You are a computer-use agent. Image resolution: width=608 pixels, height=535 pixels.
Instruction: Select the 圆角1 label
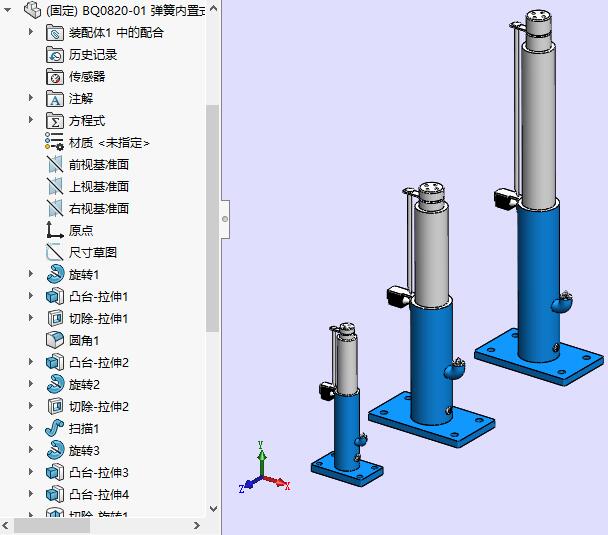84,341
